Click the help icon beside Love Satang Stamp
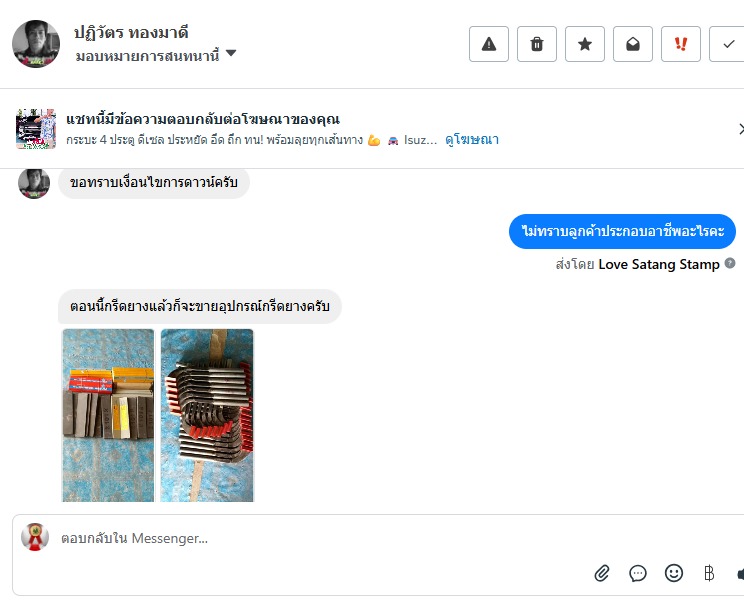The height and width of the screenshot is (606, 744). click(730, 263)
